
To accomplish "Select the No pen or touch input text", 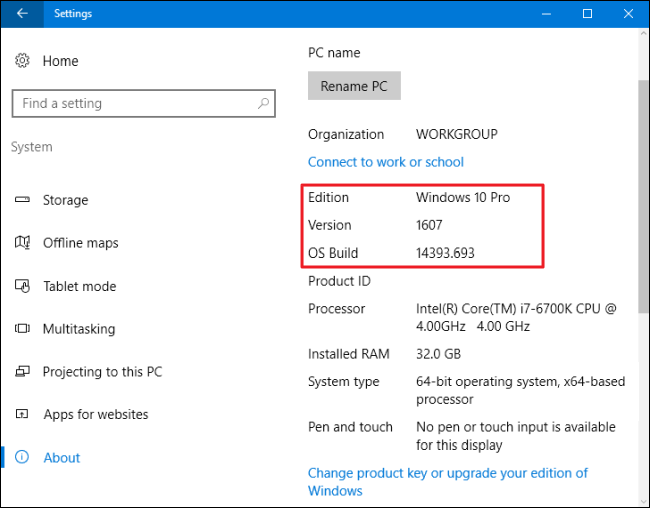I will click(x=516, y=436).
